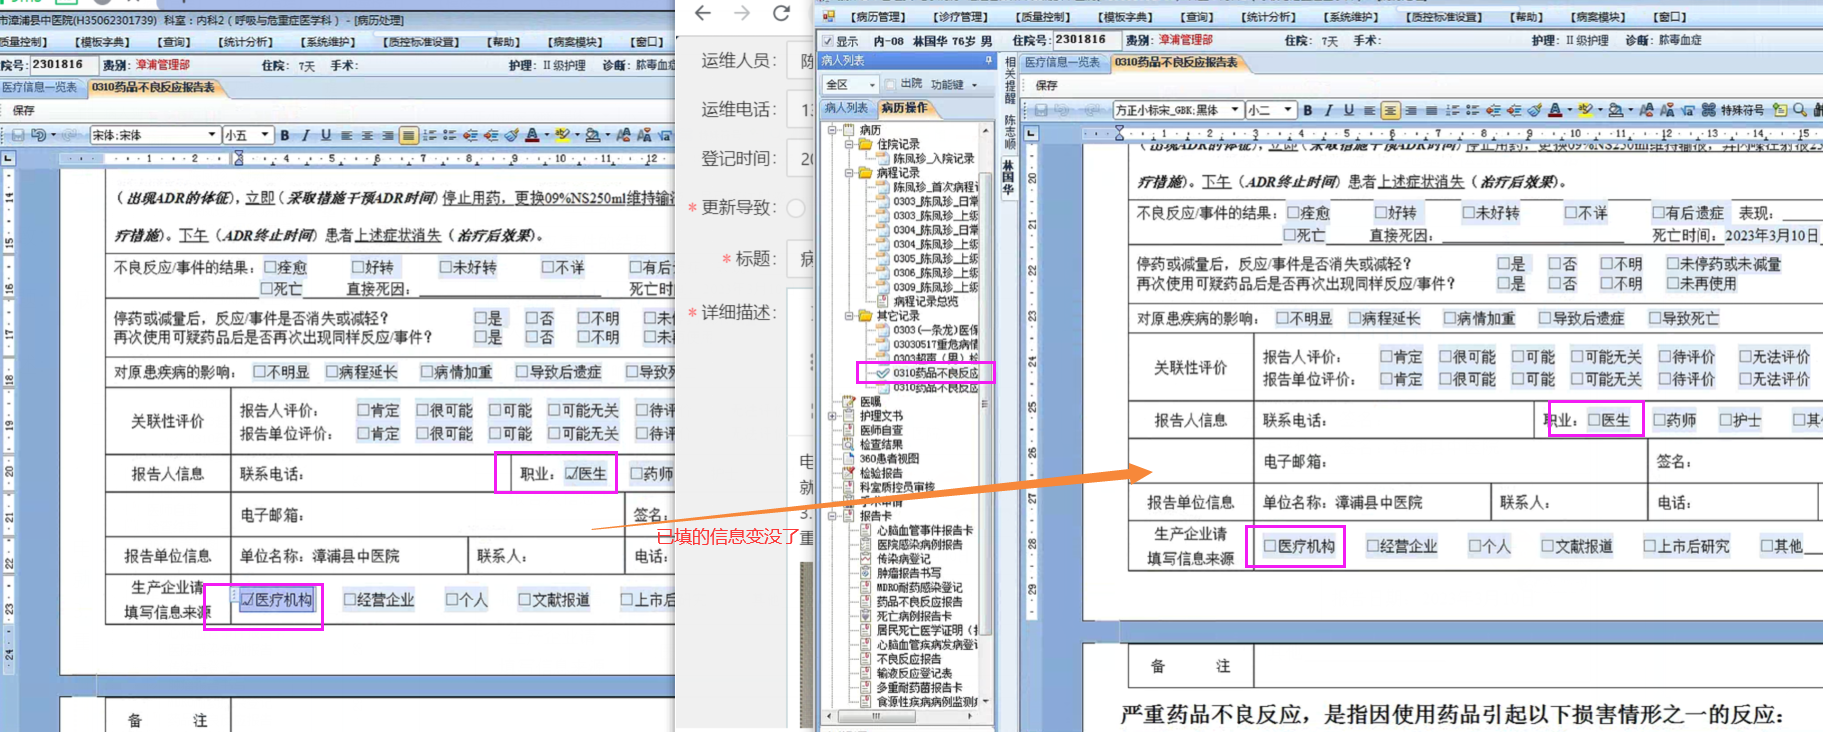Click undo icon in left editor toolbar

pyautogui.click(x=39, y=135)
